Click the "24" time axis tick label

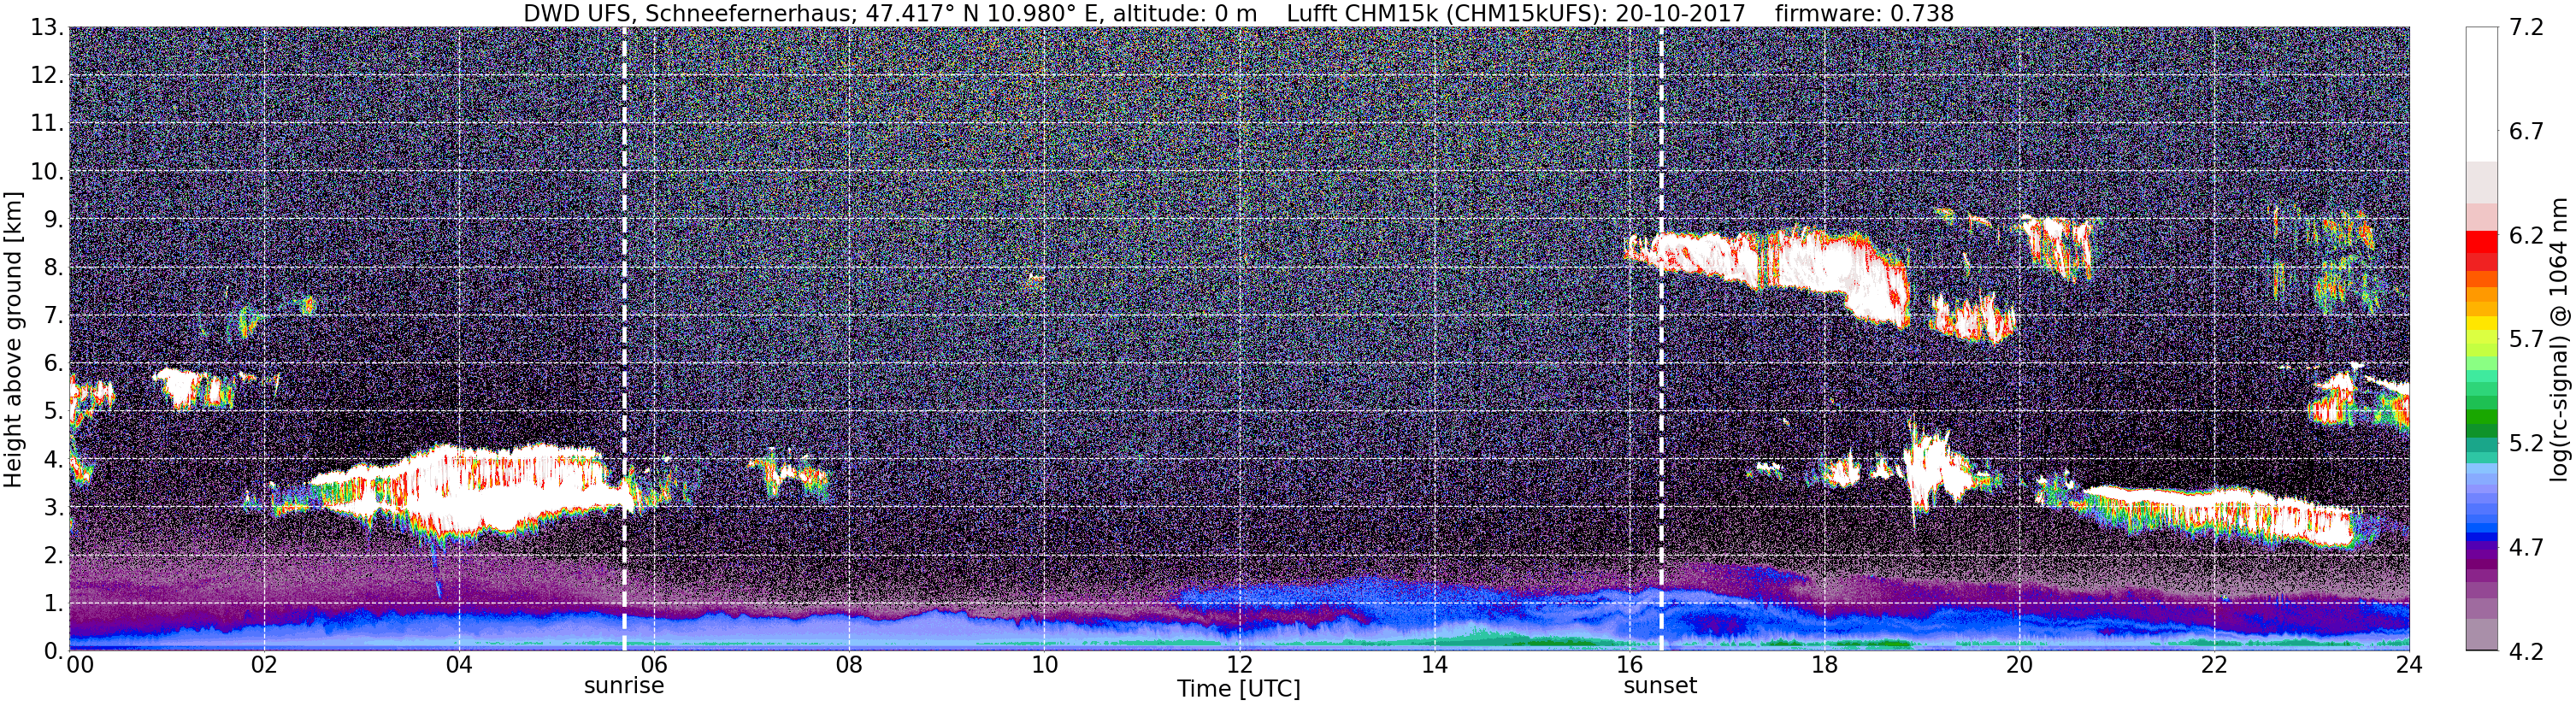click(x=2409, y=665)
